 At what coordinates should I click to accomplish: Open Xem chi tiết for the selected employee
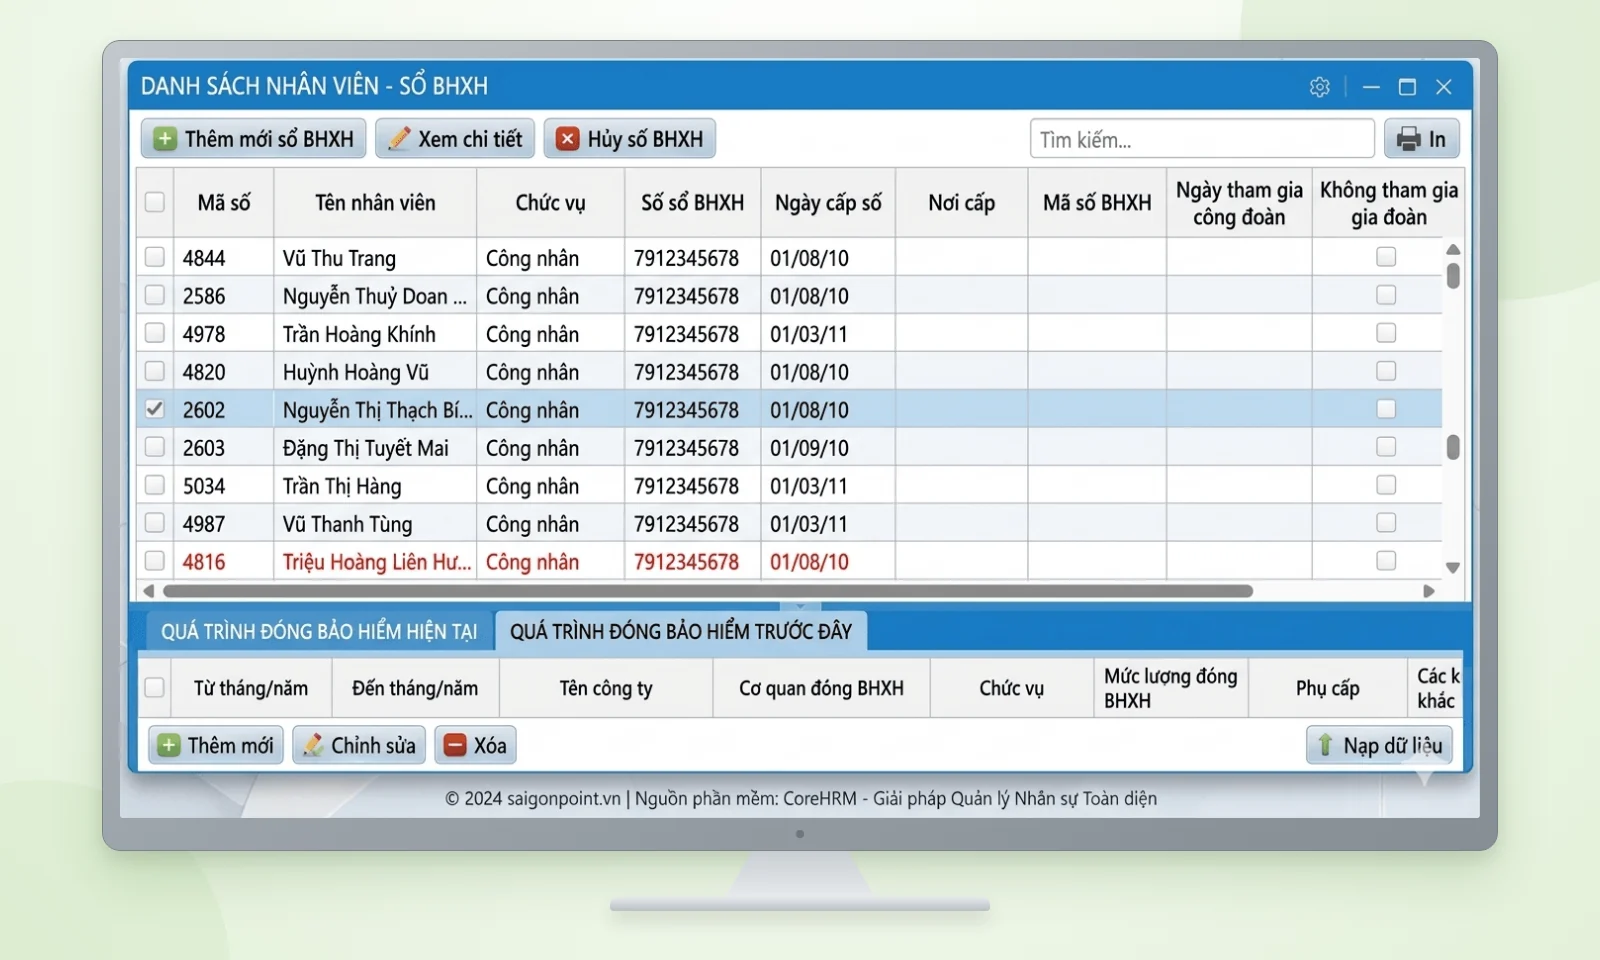(x=455, y=139)
